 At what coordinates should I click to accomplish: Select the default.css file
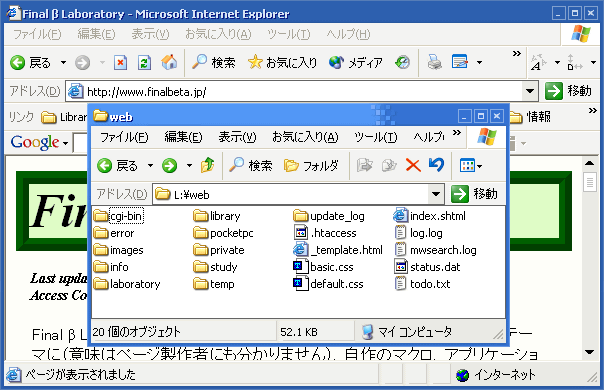(x=328, y=284)
